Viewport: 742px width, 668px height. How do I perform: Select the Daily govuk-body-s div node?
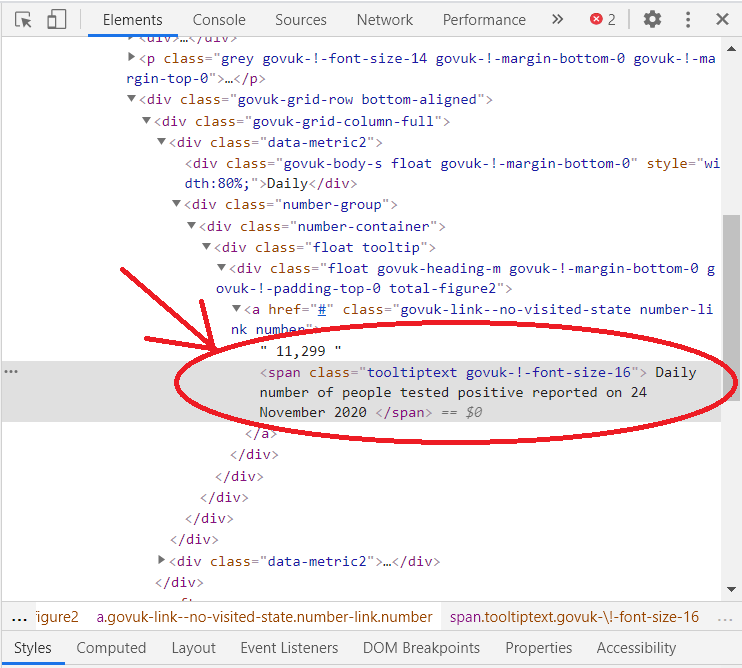tap(452, 173)
